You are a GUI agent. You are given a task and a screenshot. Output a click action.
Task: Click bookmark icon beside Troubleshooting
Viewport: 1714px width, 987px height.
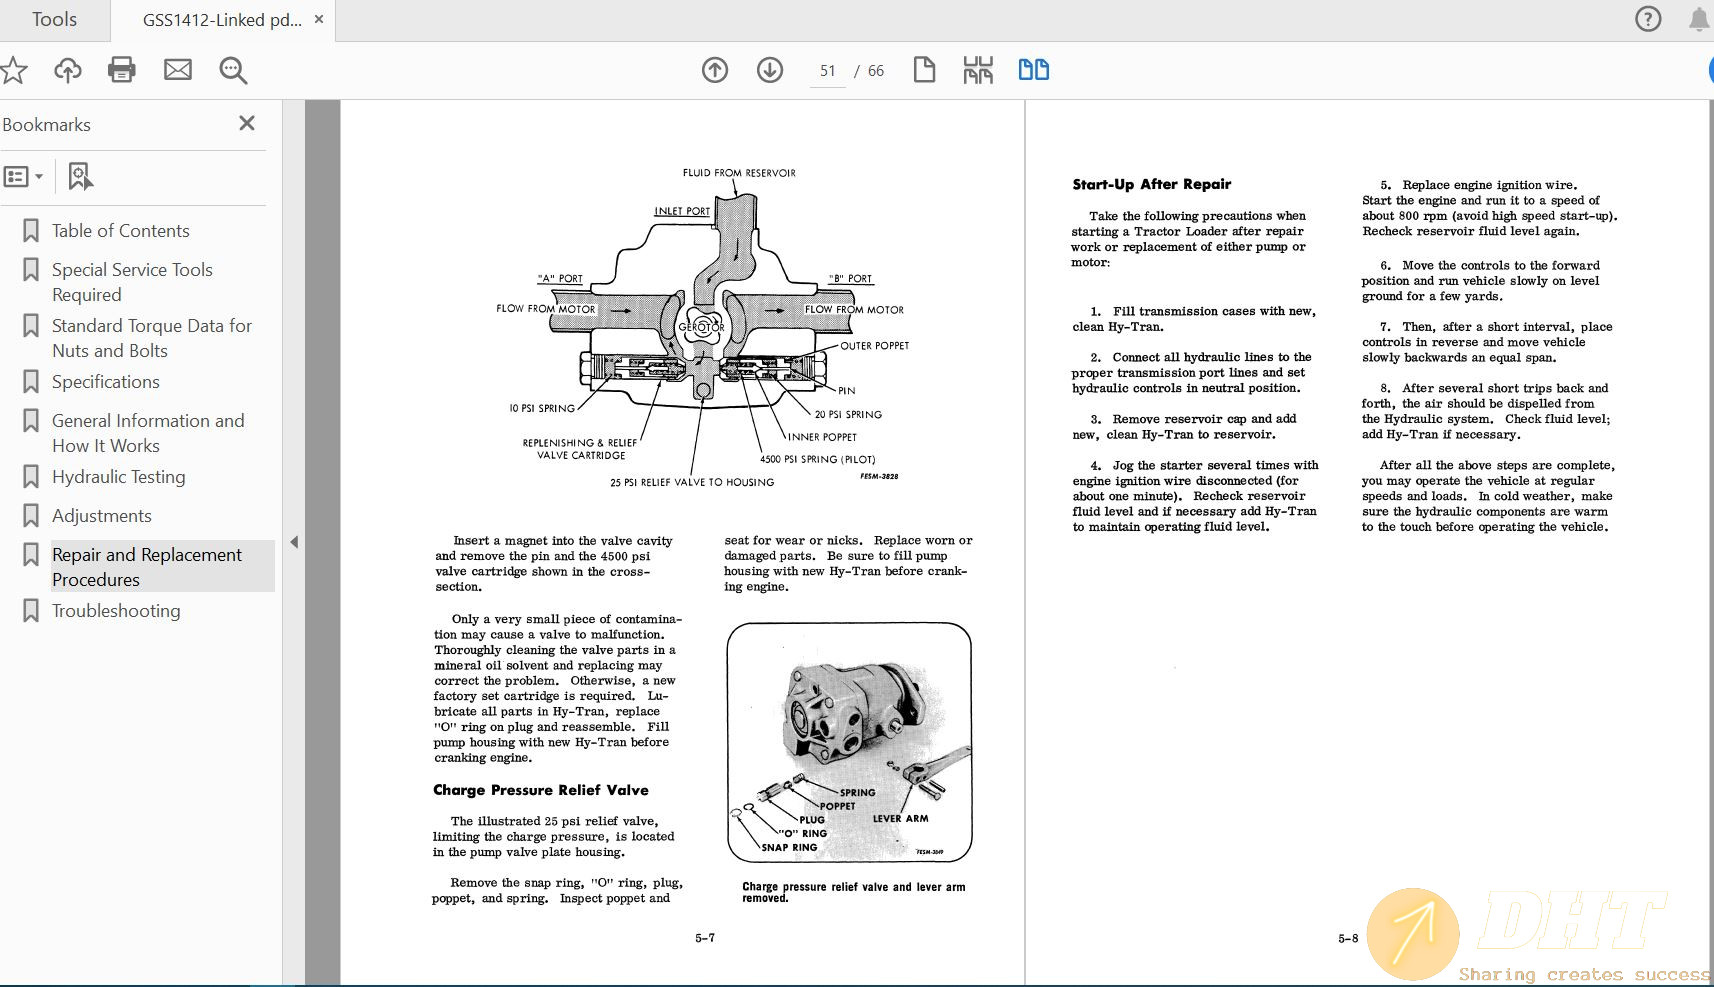coord(31,611)
